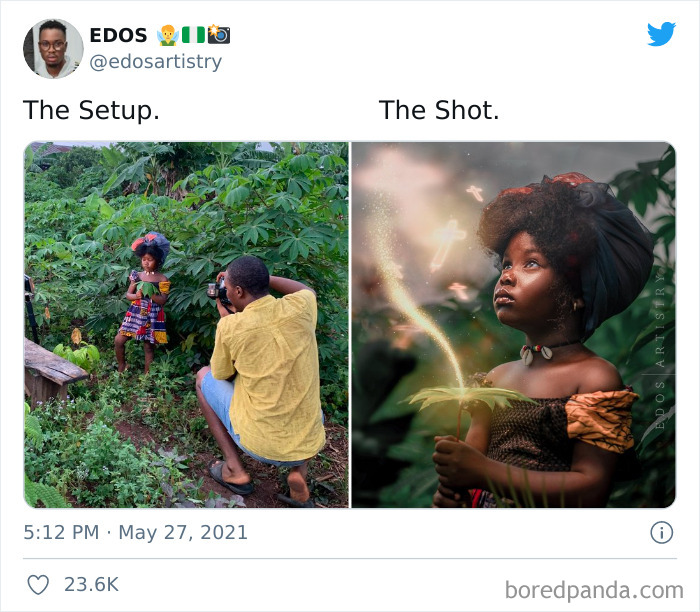
Task: Click the Twitter bird logo
Action: coord(661,34)
